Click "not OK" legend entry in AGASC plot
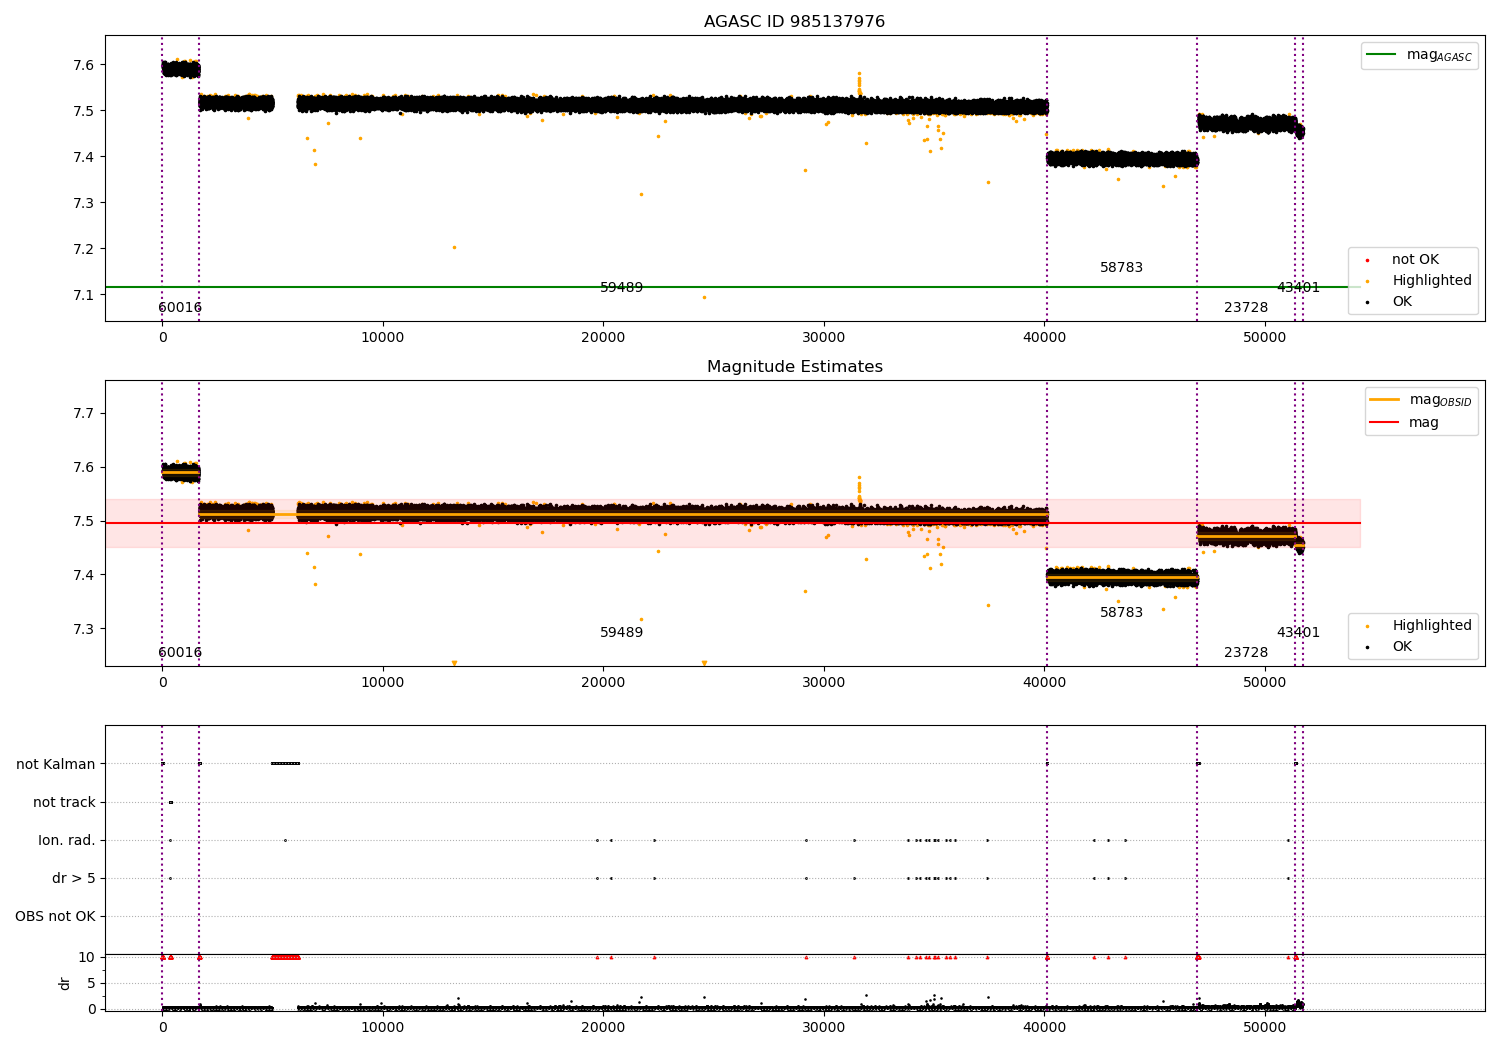Viewport: 1500px width, 1050px height. 1415,260
